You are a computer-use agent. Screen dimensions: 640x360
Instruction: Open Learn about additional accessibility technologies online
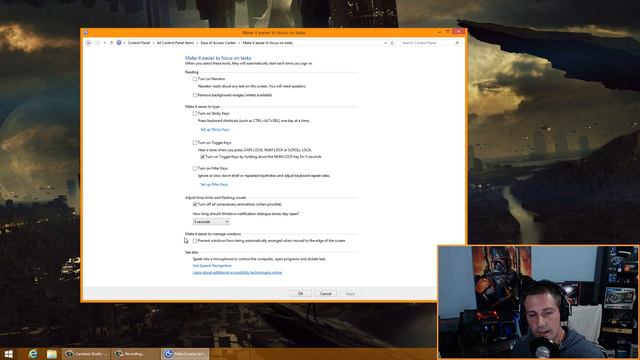pyautogui.click(x=237, y=272)
